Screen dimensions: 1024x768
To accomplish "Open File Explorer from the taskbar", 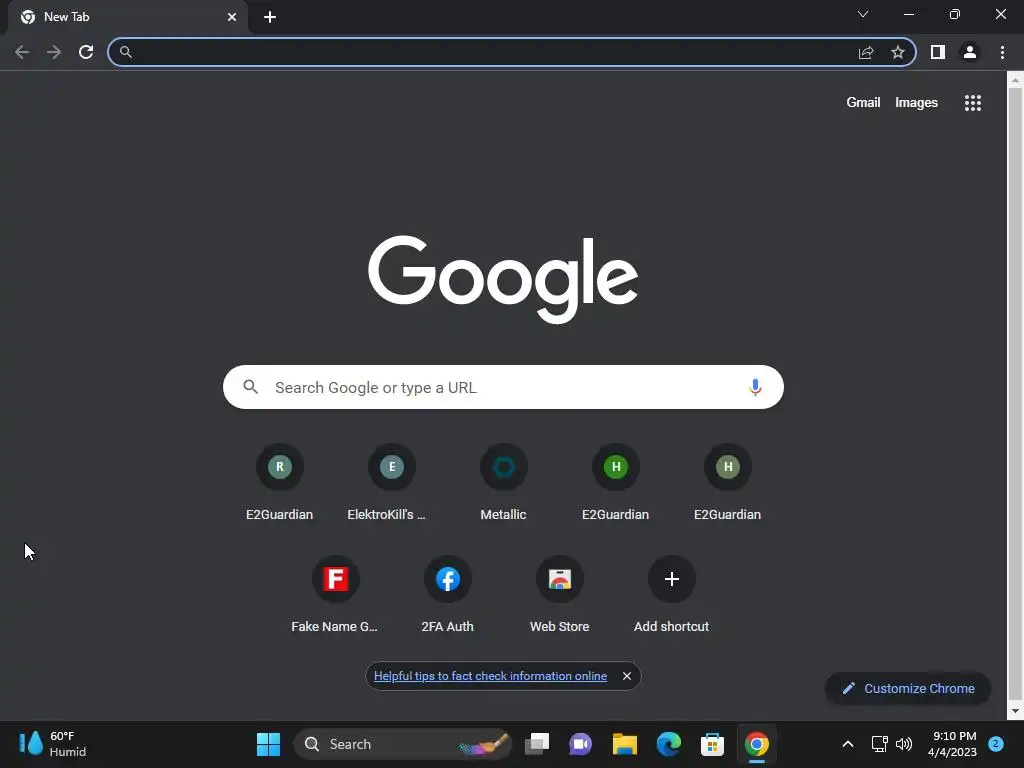I will click(x=624, y=744).
